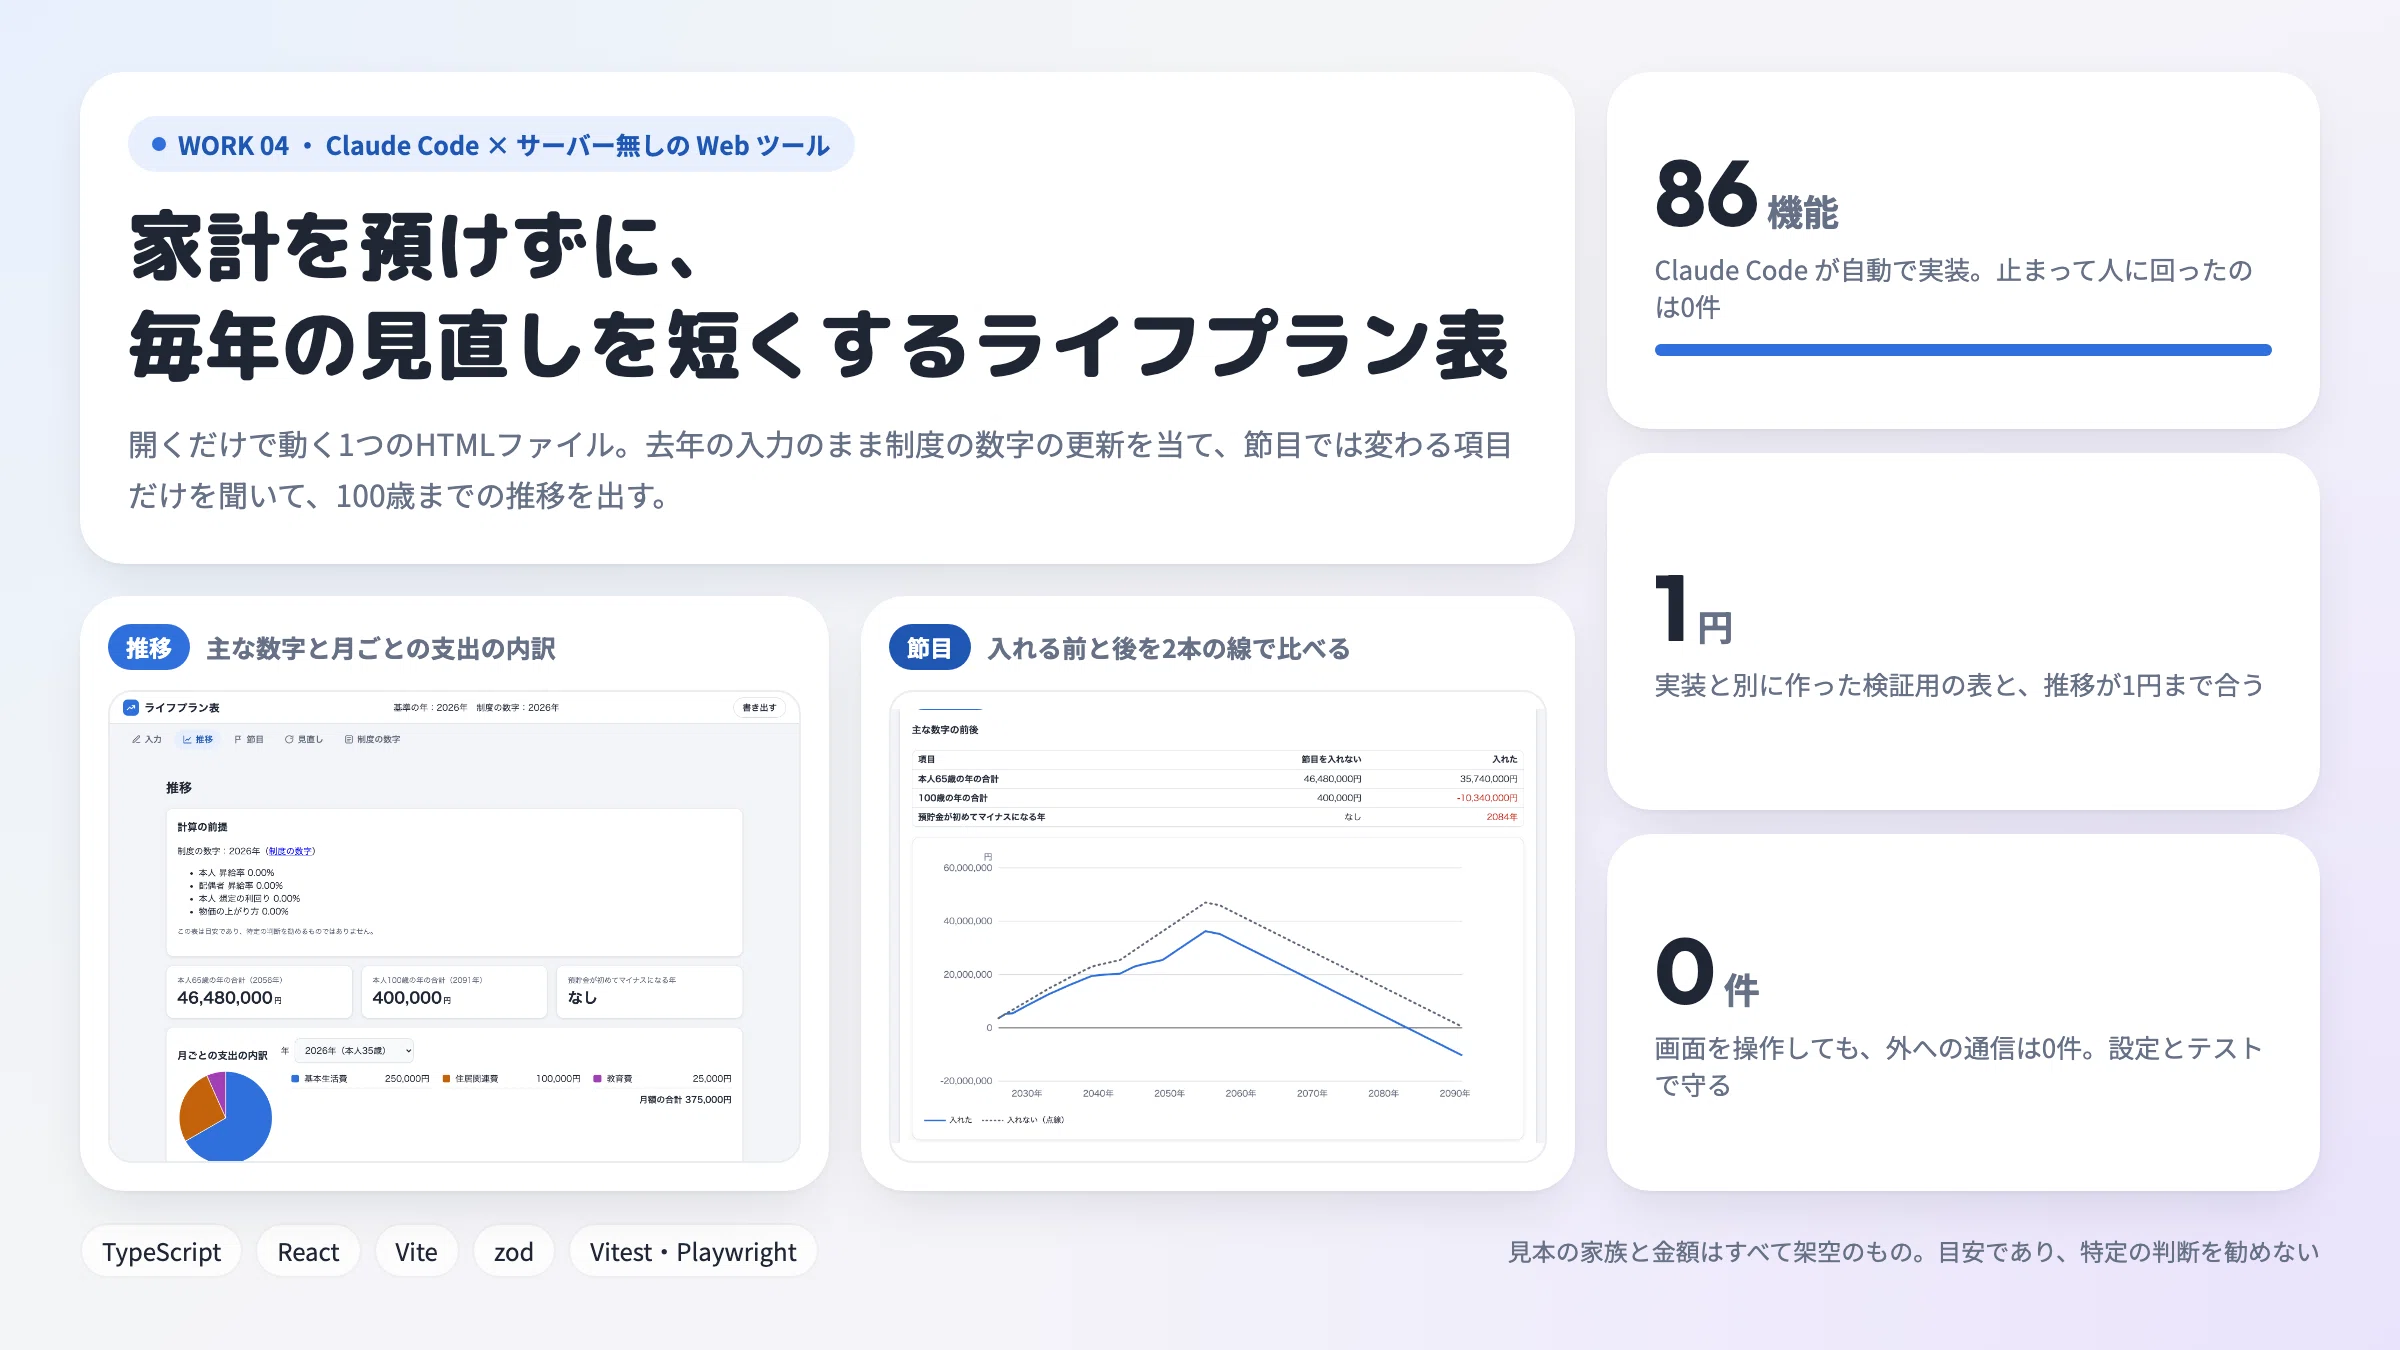
Task: Click the pencil icon beside 入力
Action: (x=136, y=740)
